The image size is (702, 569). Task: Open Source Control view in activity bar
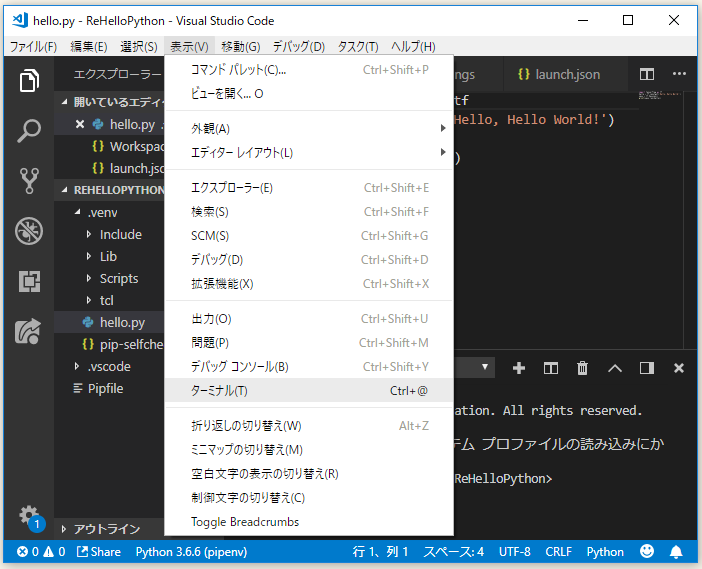coord(30,181)
